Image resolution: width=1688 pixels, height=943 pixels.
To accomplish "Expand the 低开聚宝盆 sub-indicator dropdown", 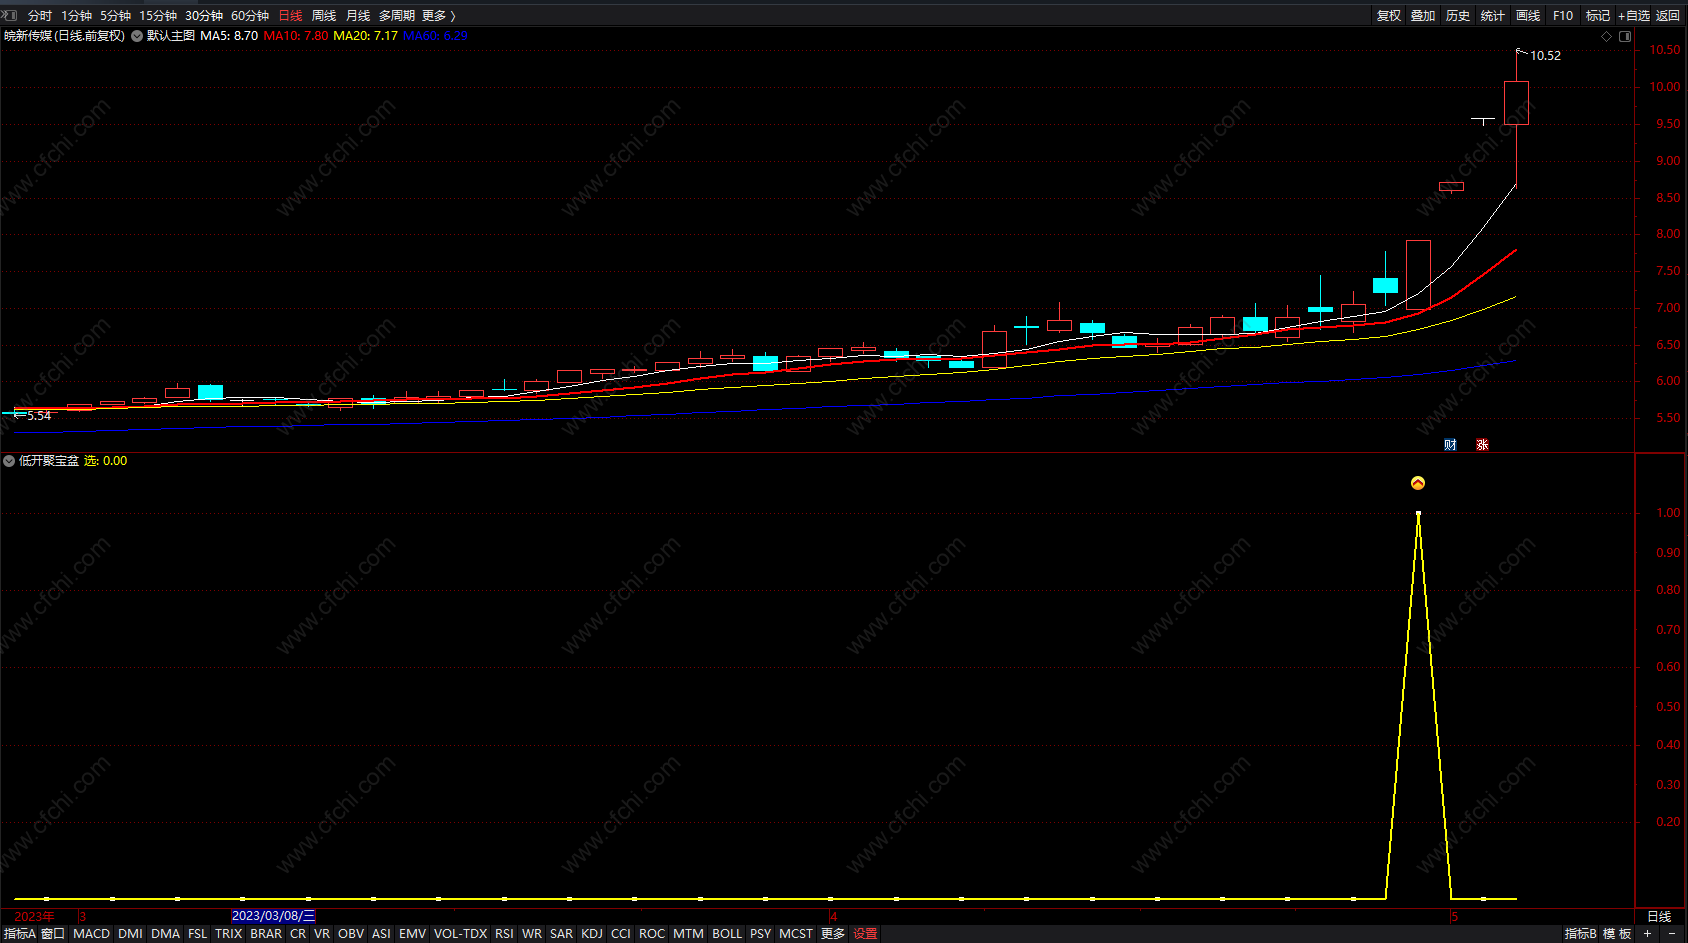I will tap(9, 461).
